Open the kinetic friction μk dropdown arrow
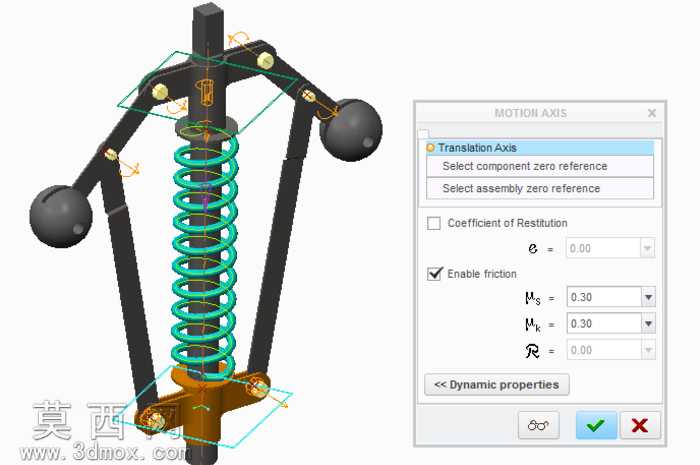Screen dimensions: 700x465 [x=649, y=324]
